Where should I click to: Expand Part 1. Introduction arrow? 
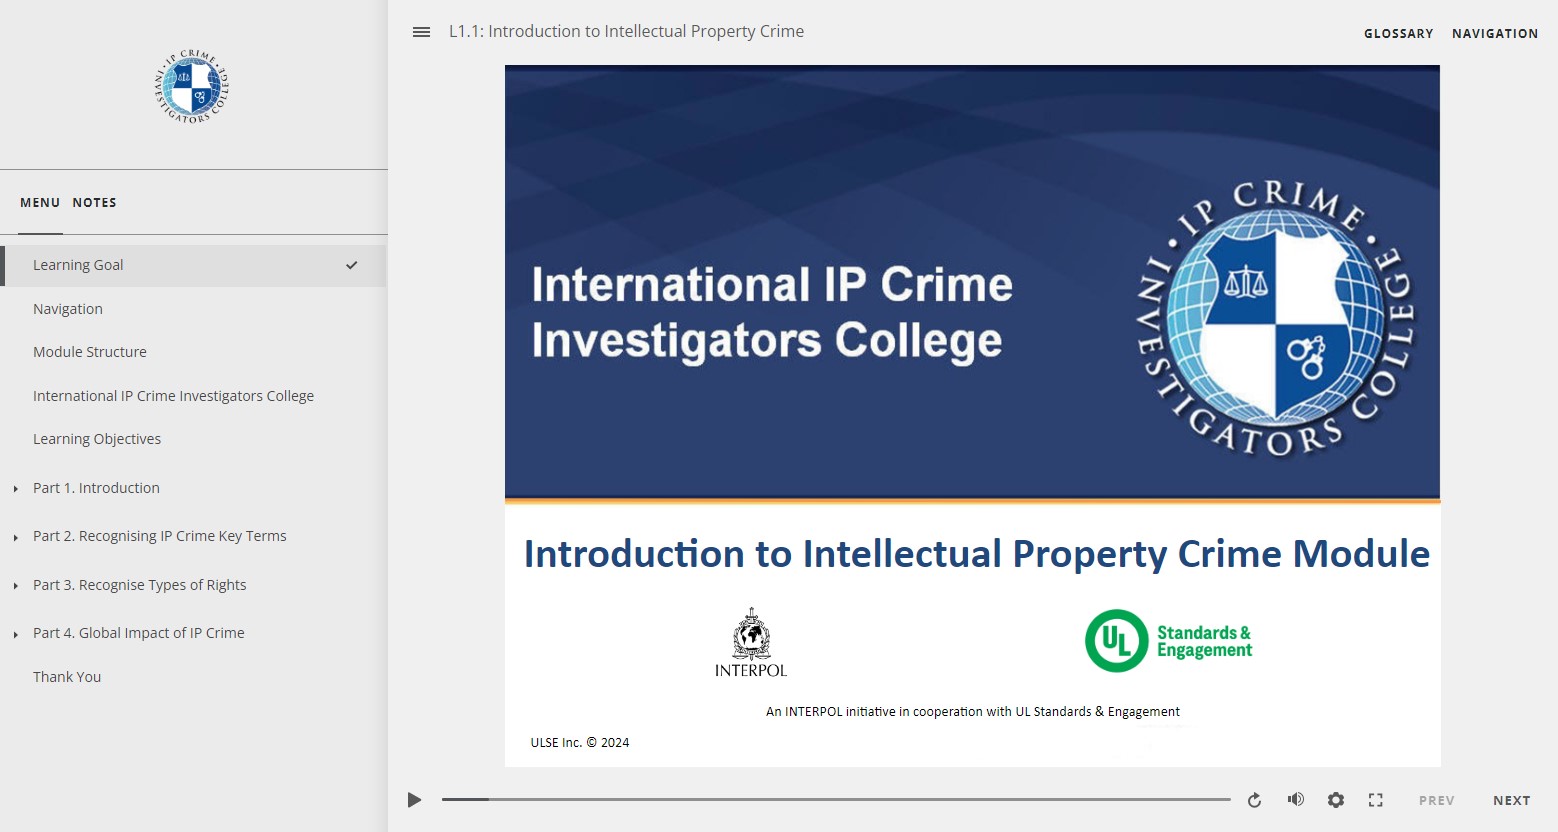(15, 489)
